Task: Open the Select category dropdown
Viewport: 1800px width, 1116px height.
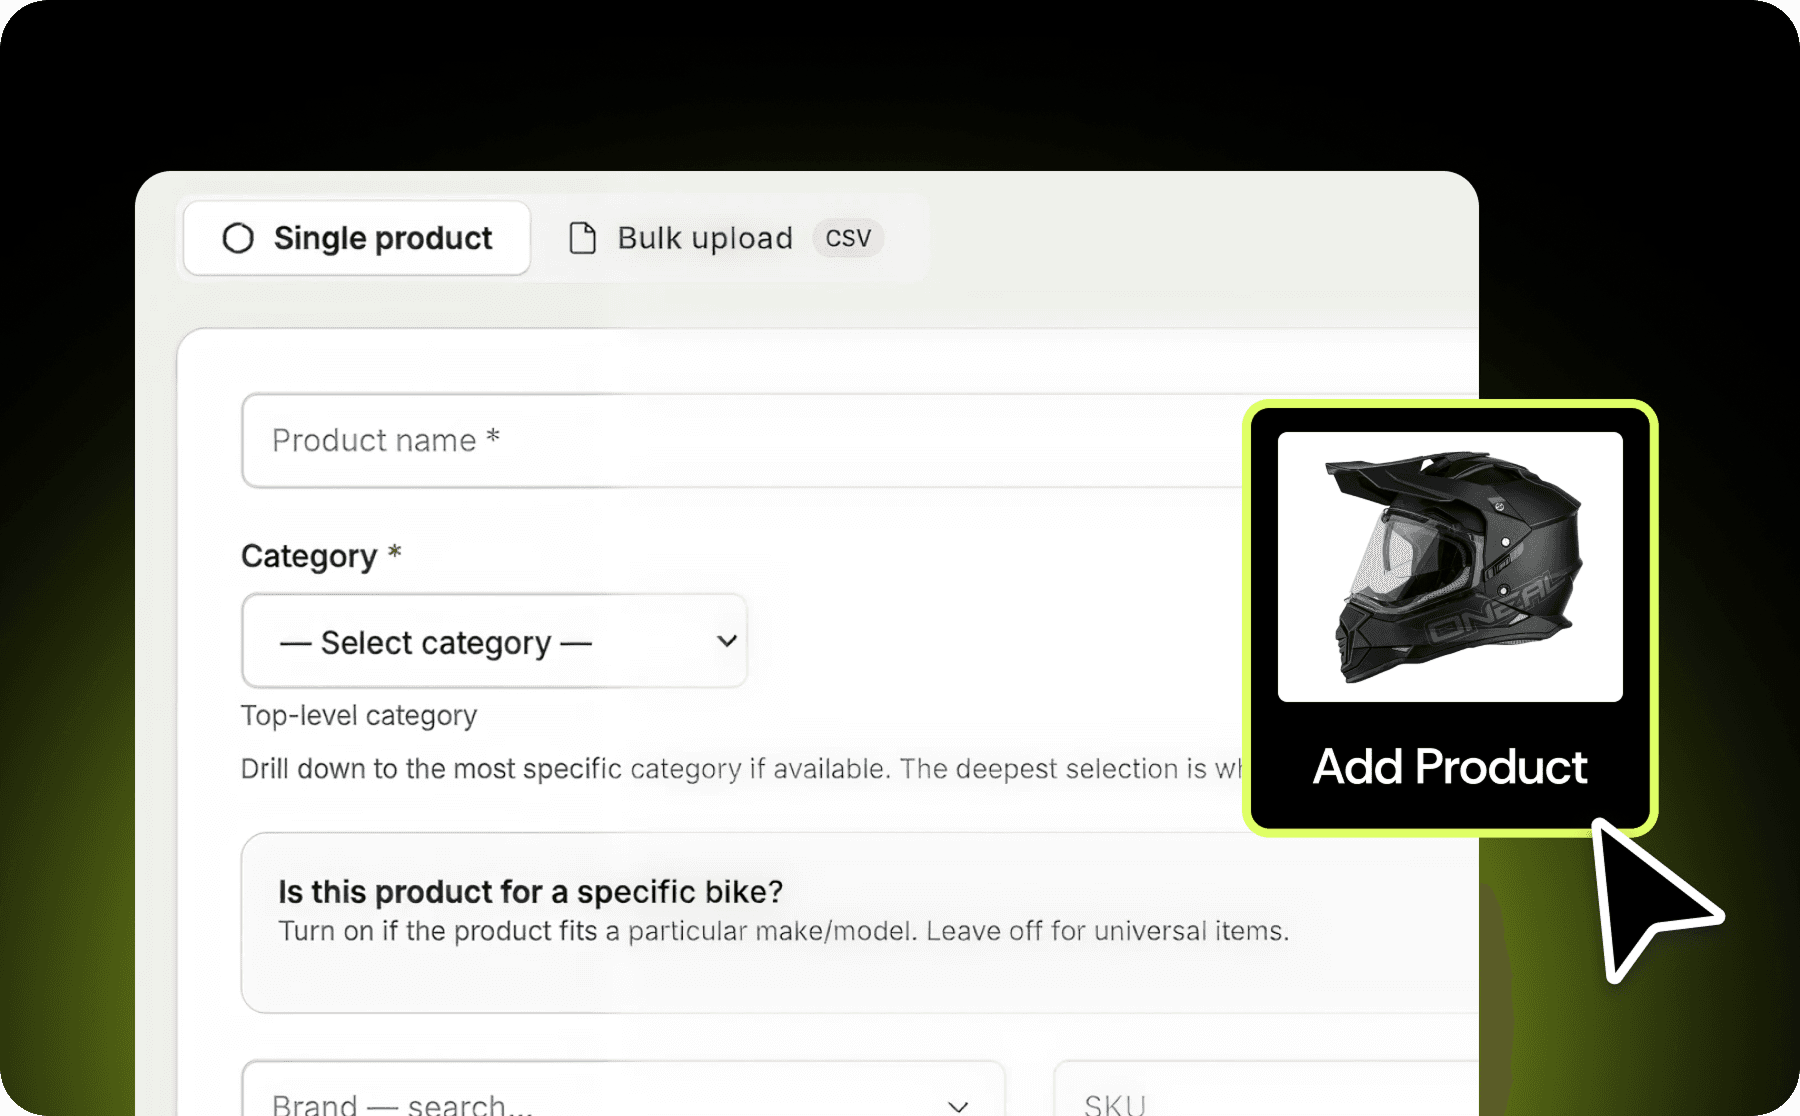Action: point(494,641)
